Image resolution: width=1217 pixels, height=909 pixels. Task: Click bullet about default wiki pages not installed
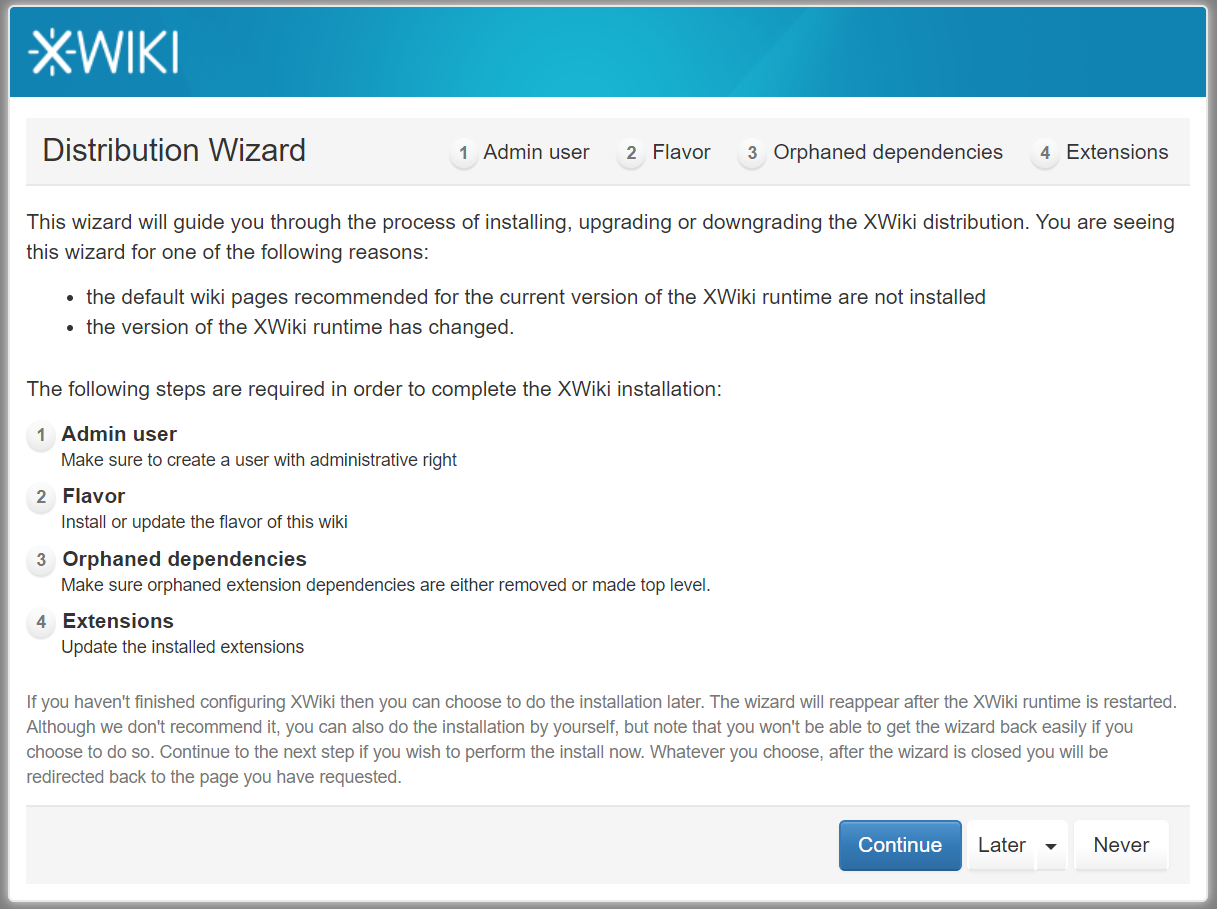click(x=536, y=297)
